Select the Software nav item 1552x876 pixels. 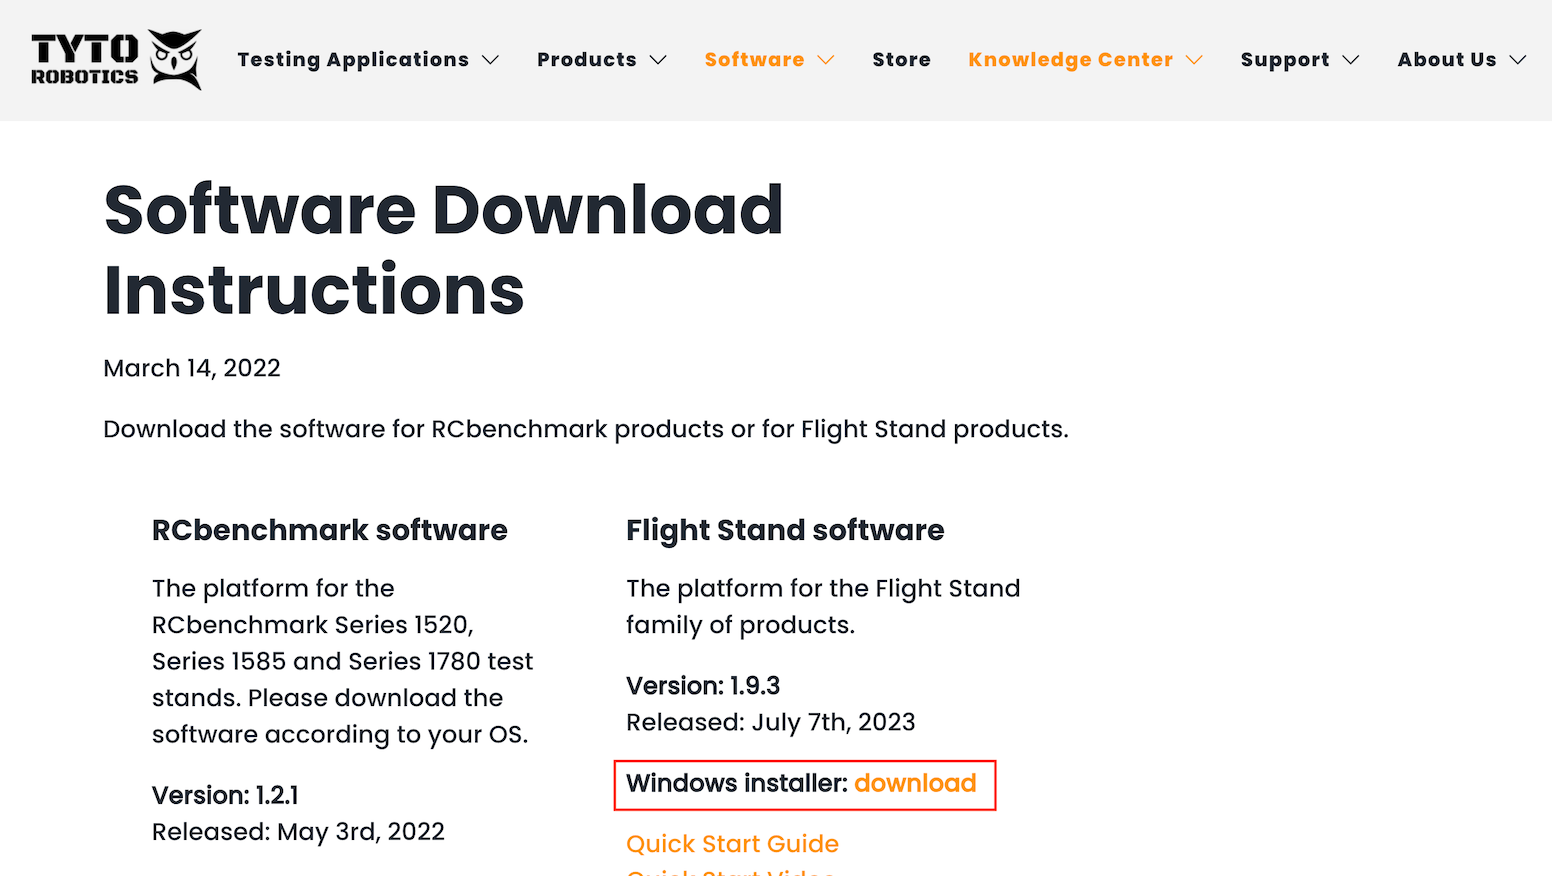(x=755, y=59)
